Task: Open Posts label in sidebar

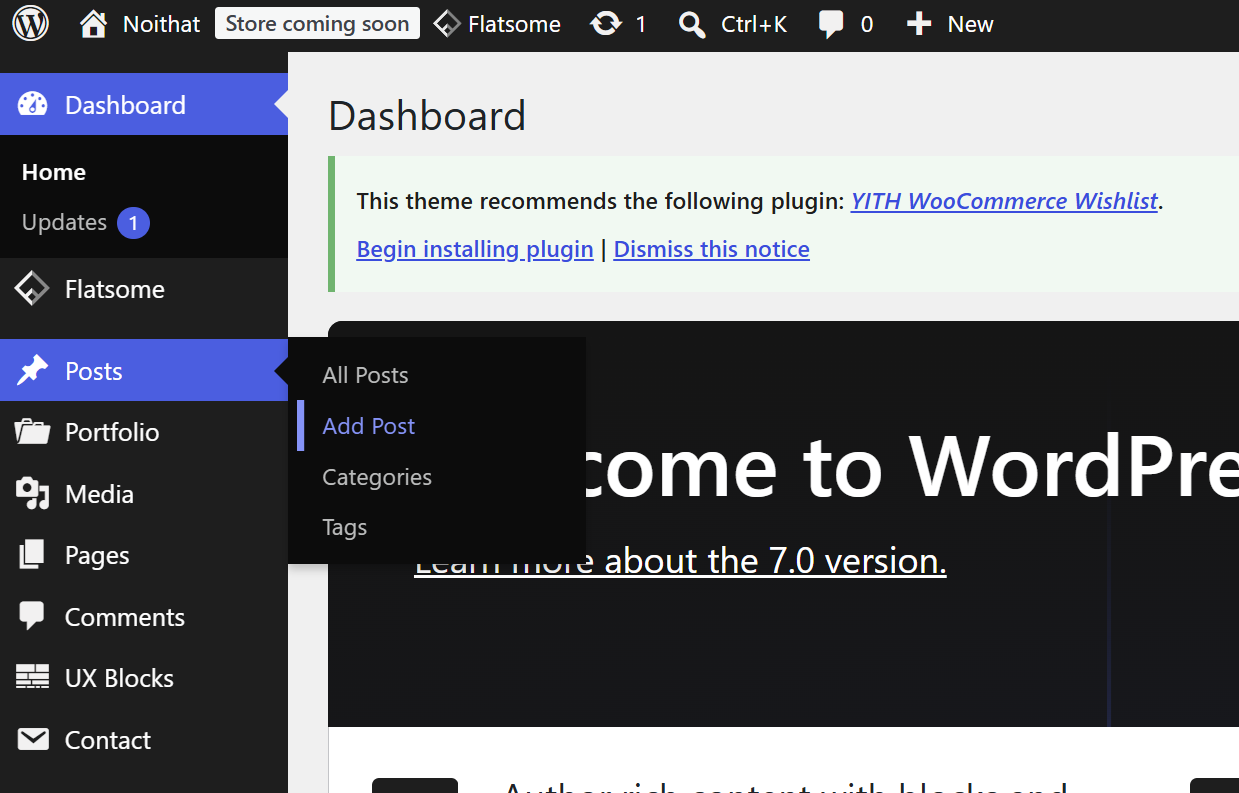Action: tap(94, 371)
